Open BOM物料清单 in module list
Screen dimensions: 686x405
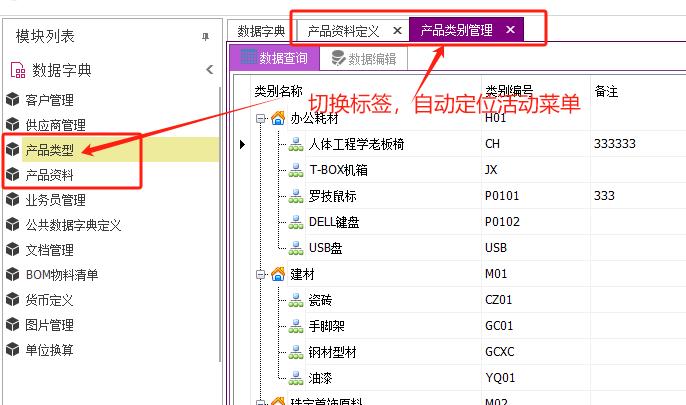pyautogui.click(x=62, y=275)
